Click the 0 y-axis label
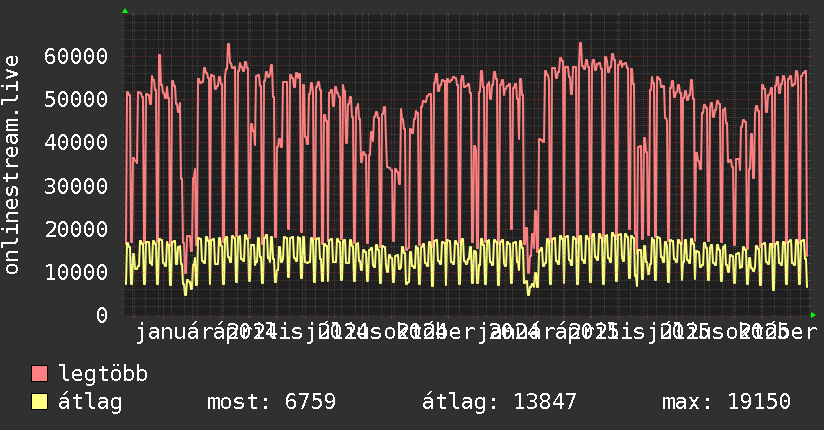Screen dimensions: 824x430 [102, 315]
